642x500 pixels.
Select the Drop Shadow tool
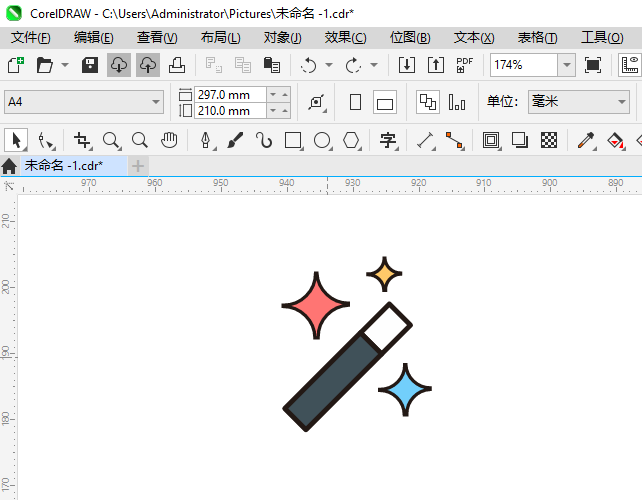[x=520, y=140]
